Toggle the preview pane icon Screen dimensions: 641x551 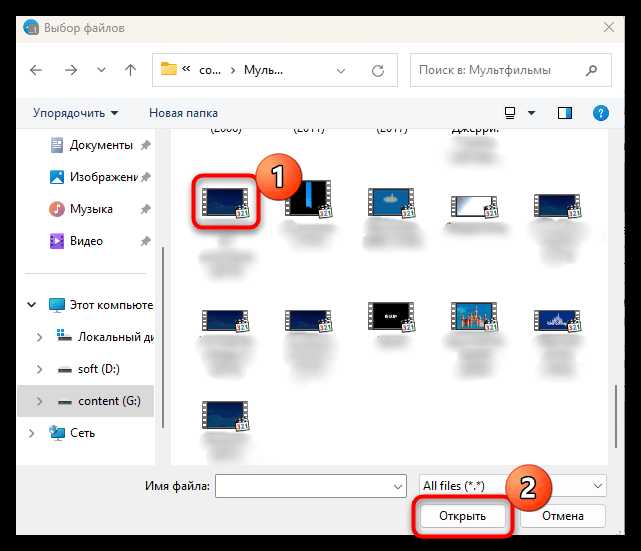[565, 113]
